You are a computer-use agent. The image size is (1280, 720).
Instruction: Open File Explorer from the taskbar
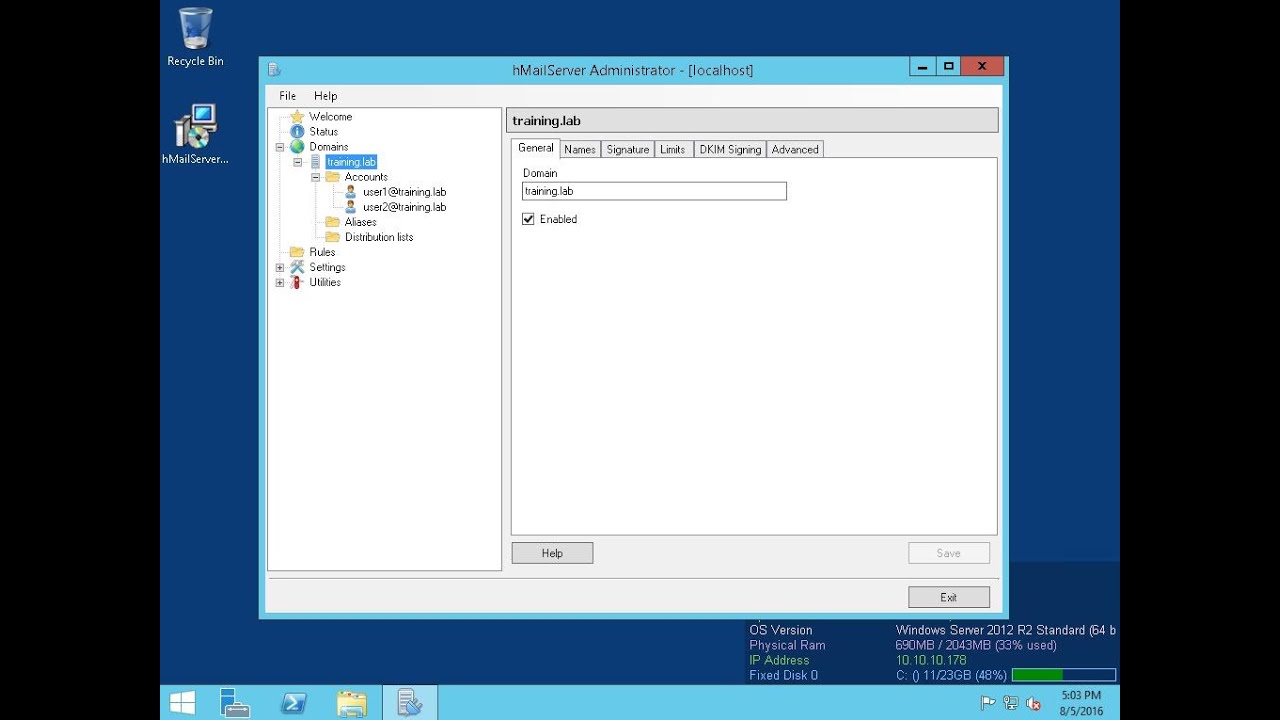(x=351, y=703)
